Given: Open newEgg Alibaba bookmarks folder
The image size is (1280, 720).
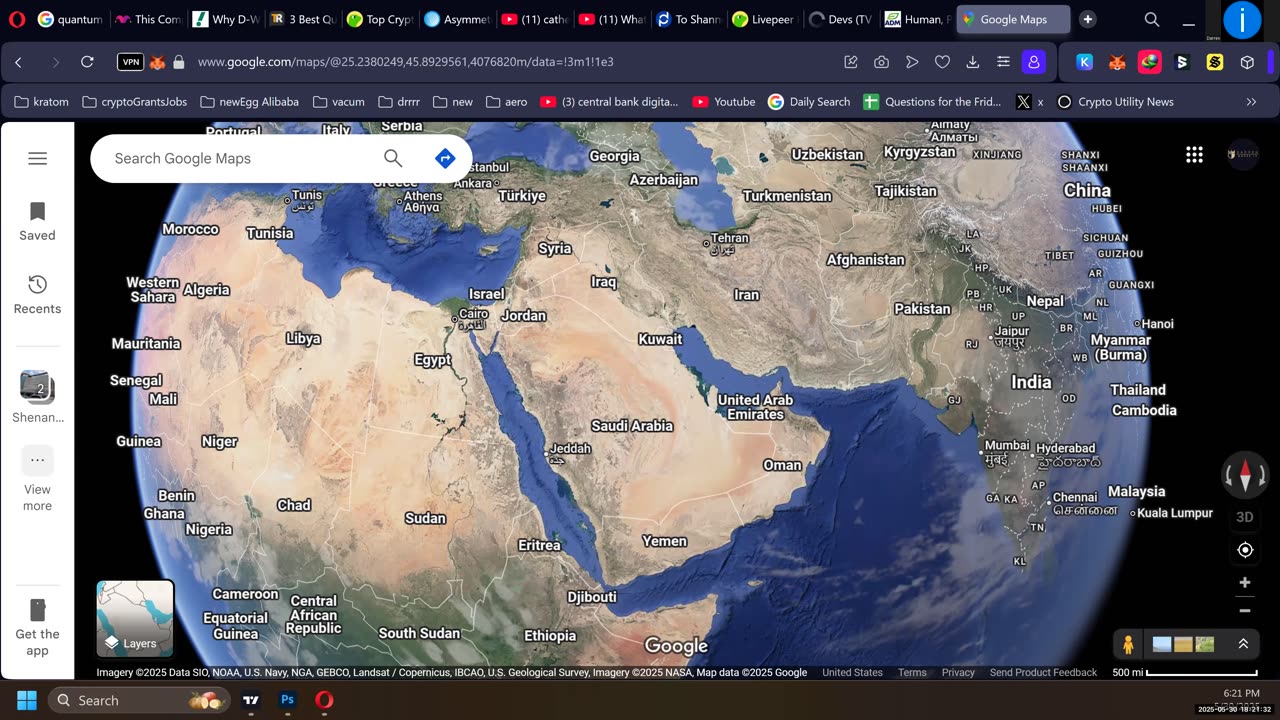Looking at the screenshot, I should (x=250, y=101).
